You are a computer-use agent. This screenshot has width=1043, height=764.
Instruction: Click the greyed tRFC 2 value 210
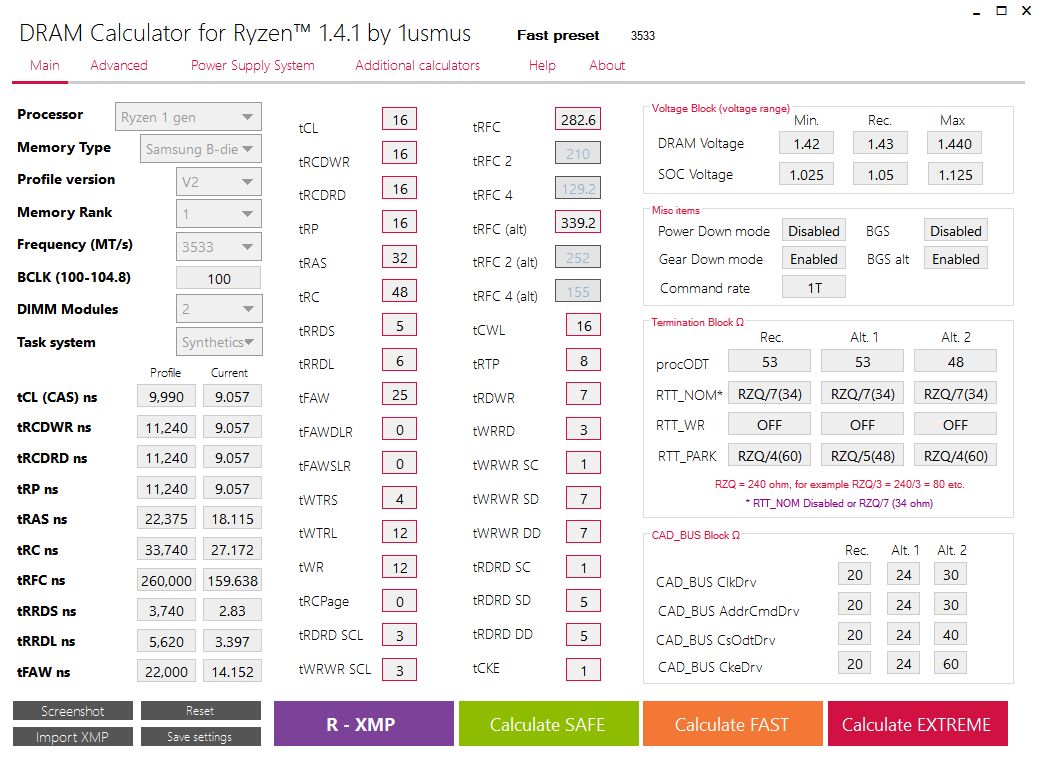coord(577,154)
